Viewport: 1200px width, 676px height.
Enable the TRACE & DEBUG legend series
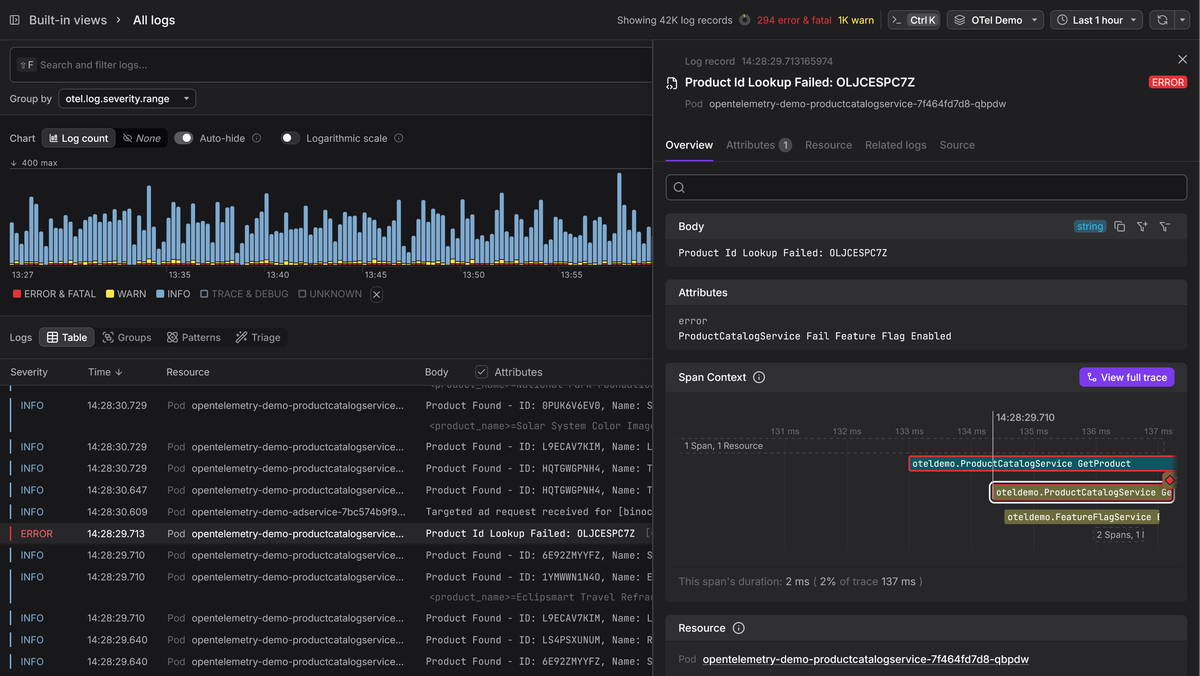tap(244, 294)
